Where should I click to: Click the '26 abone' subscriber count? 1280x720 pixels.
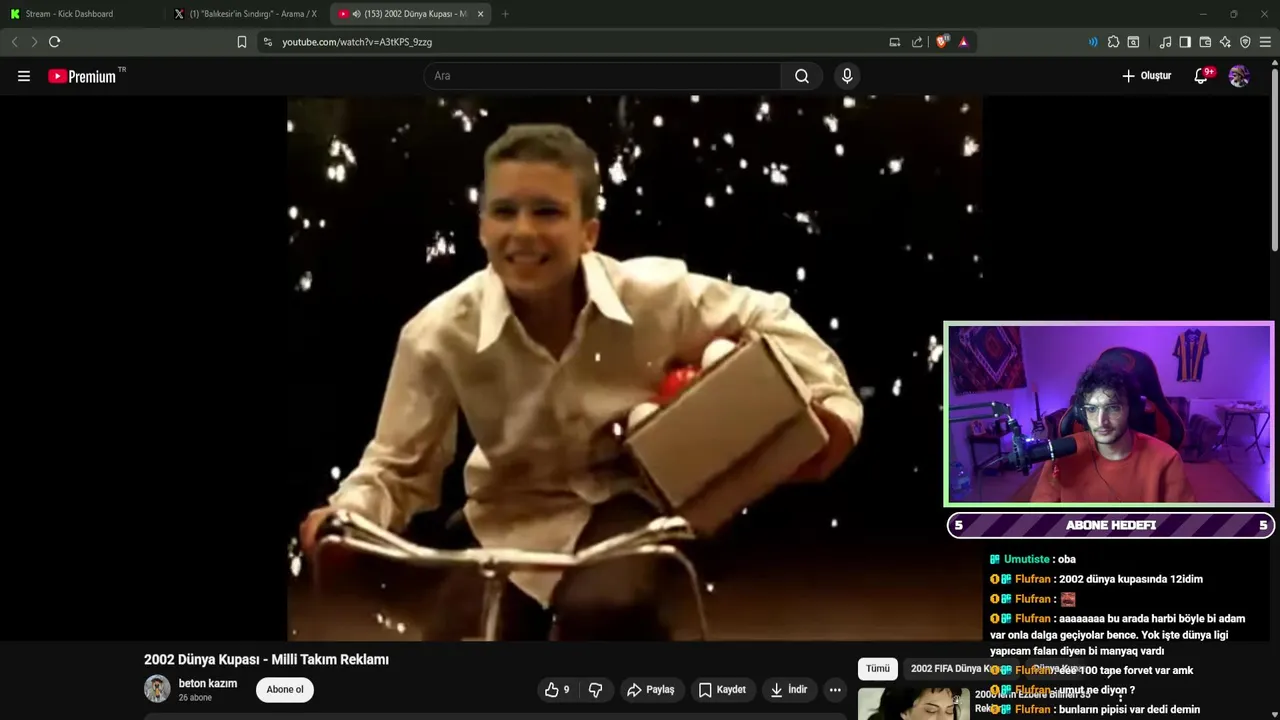[x=195, y=698]
